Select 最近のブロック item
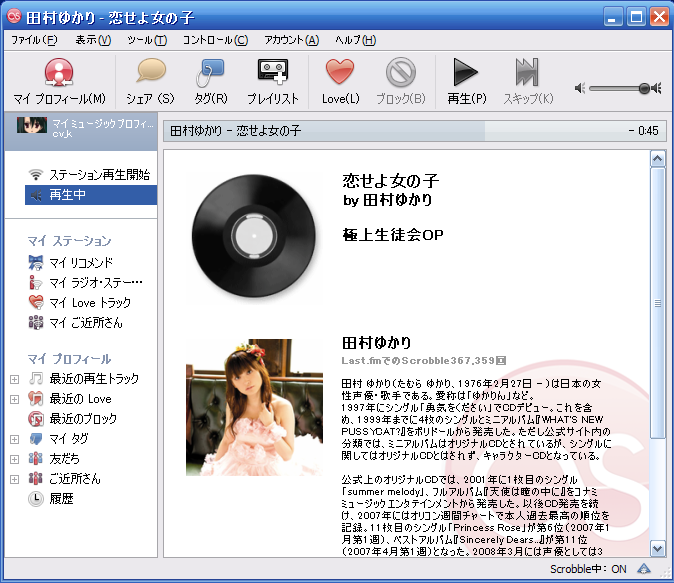This screenshot has height=583, width=674. (83, 418)
